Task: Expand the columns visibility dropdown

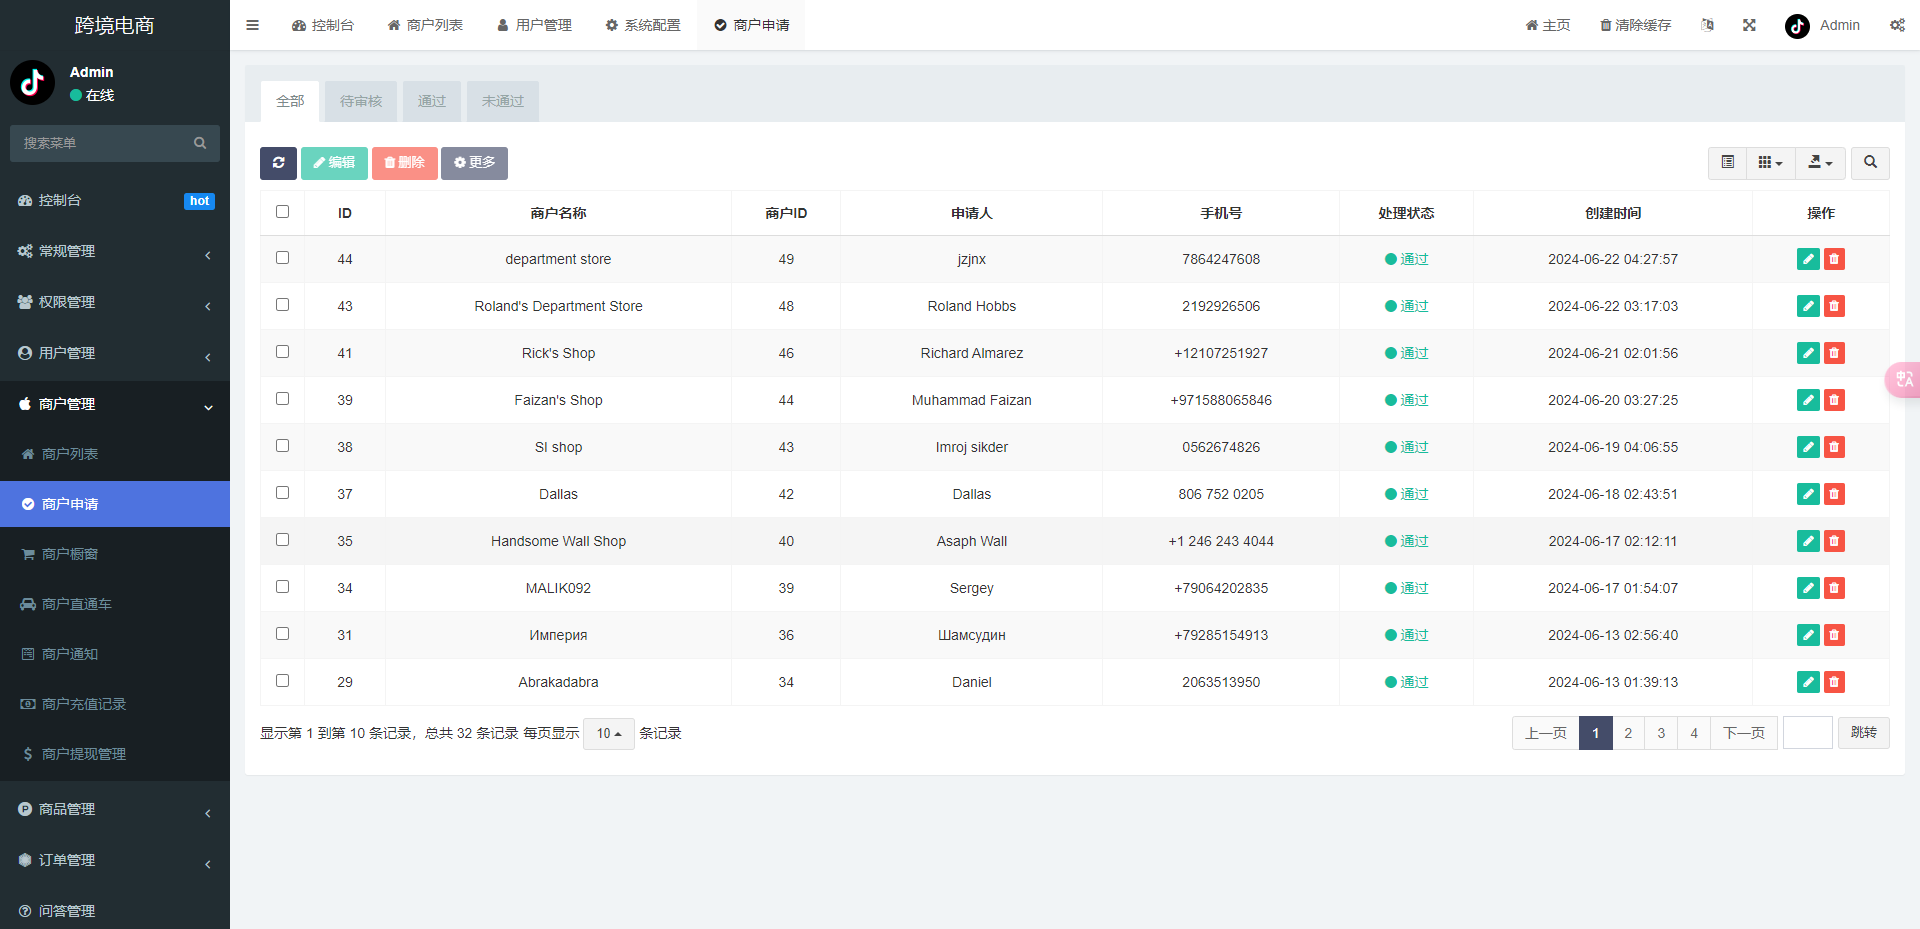Action: click(x=1770, y=162)
